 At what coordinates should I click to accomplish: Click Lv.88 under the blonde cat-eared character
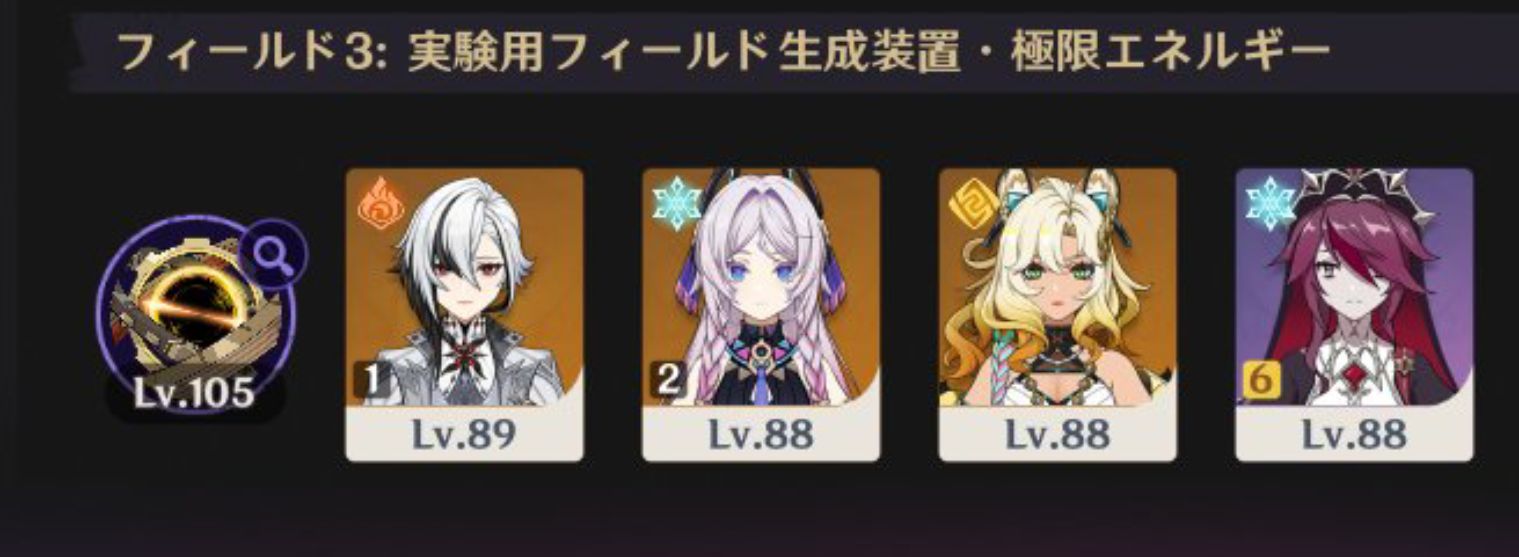tap(1057, 434)
